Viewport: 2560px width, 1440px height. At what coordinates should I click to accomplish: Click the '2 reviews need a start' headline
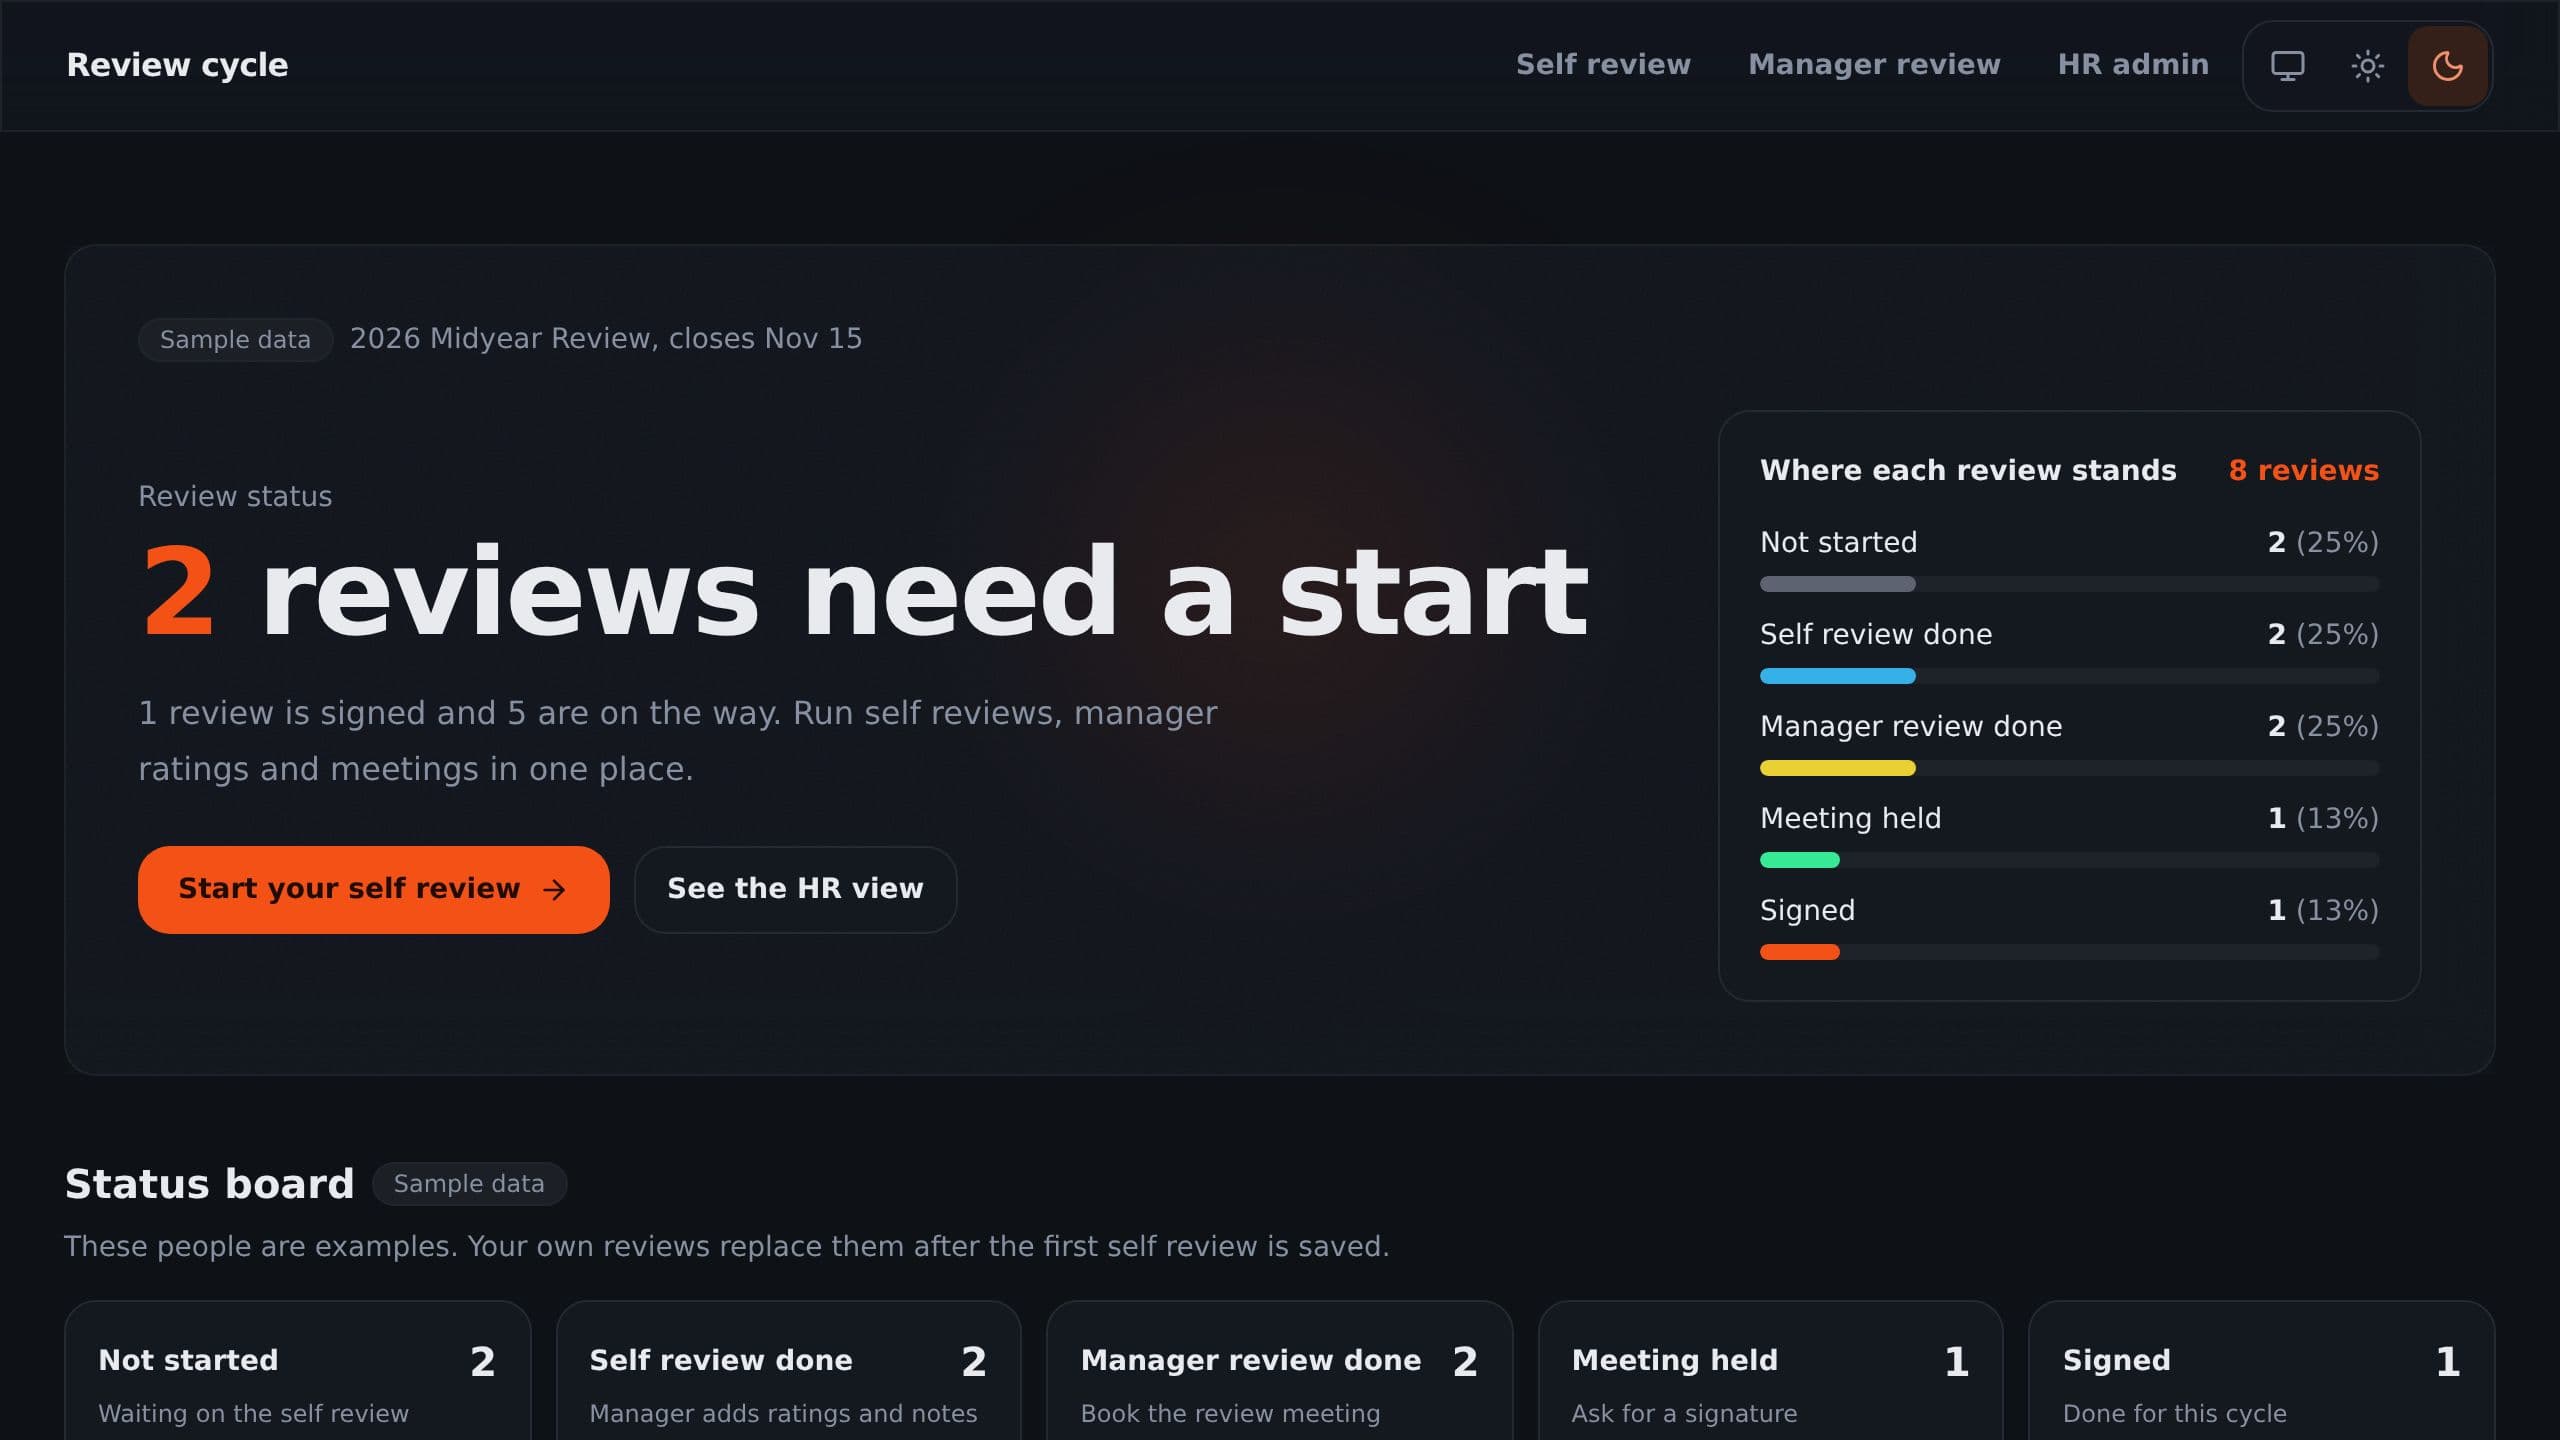pos(864,592)
